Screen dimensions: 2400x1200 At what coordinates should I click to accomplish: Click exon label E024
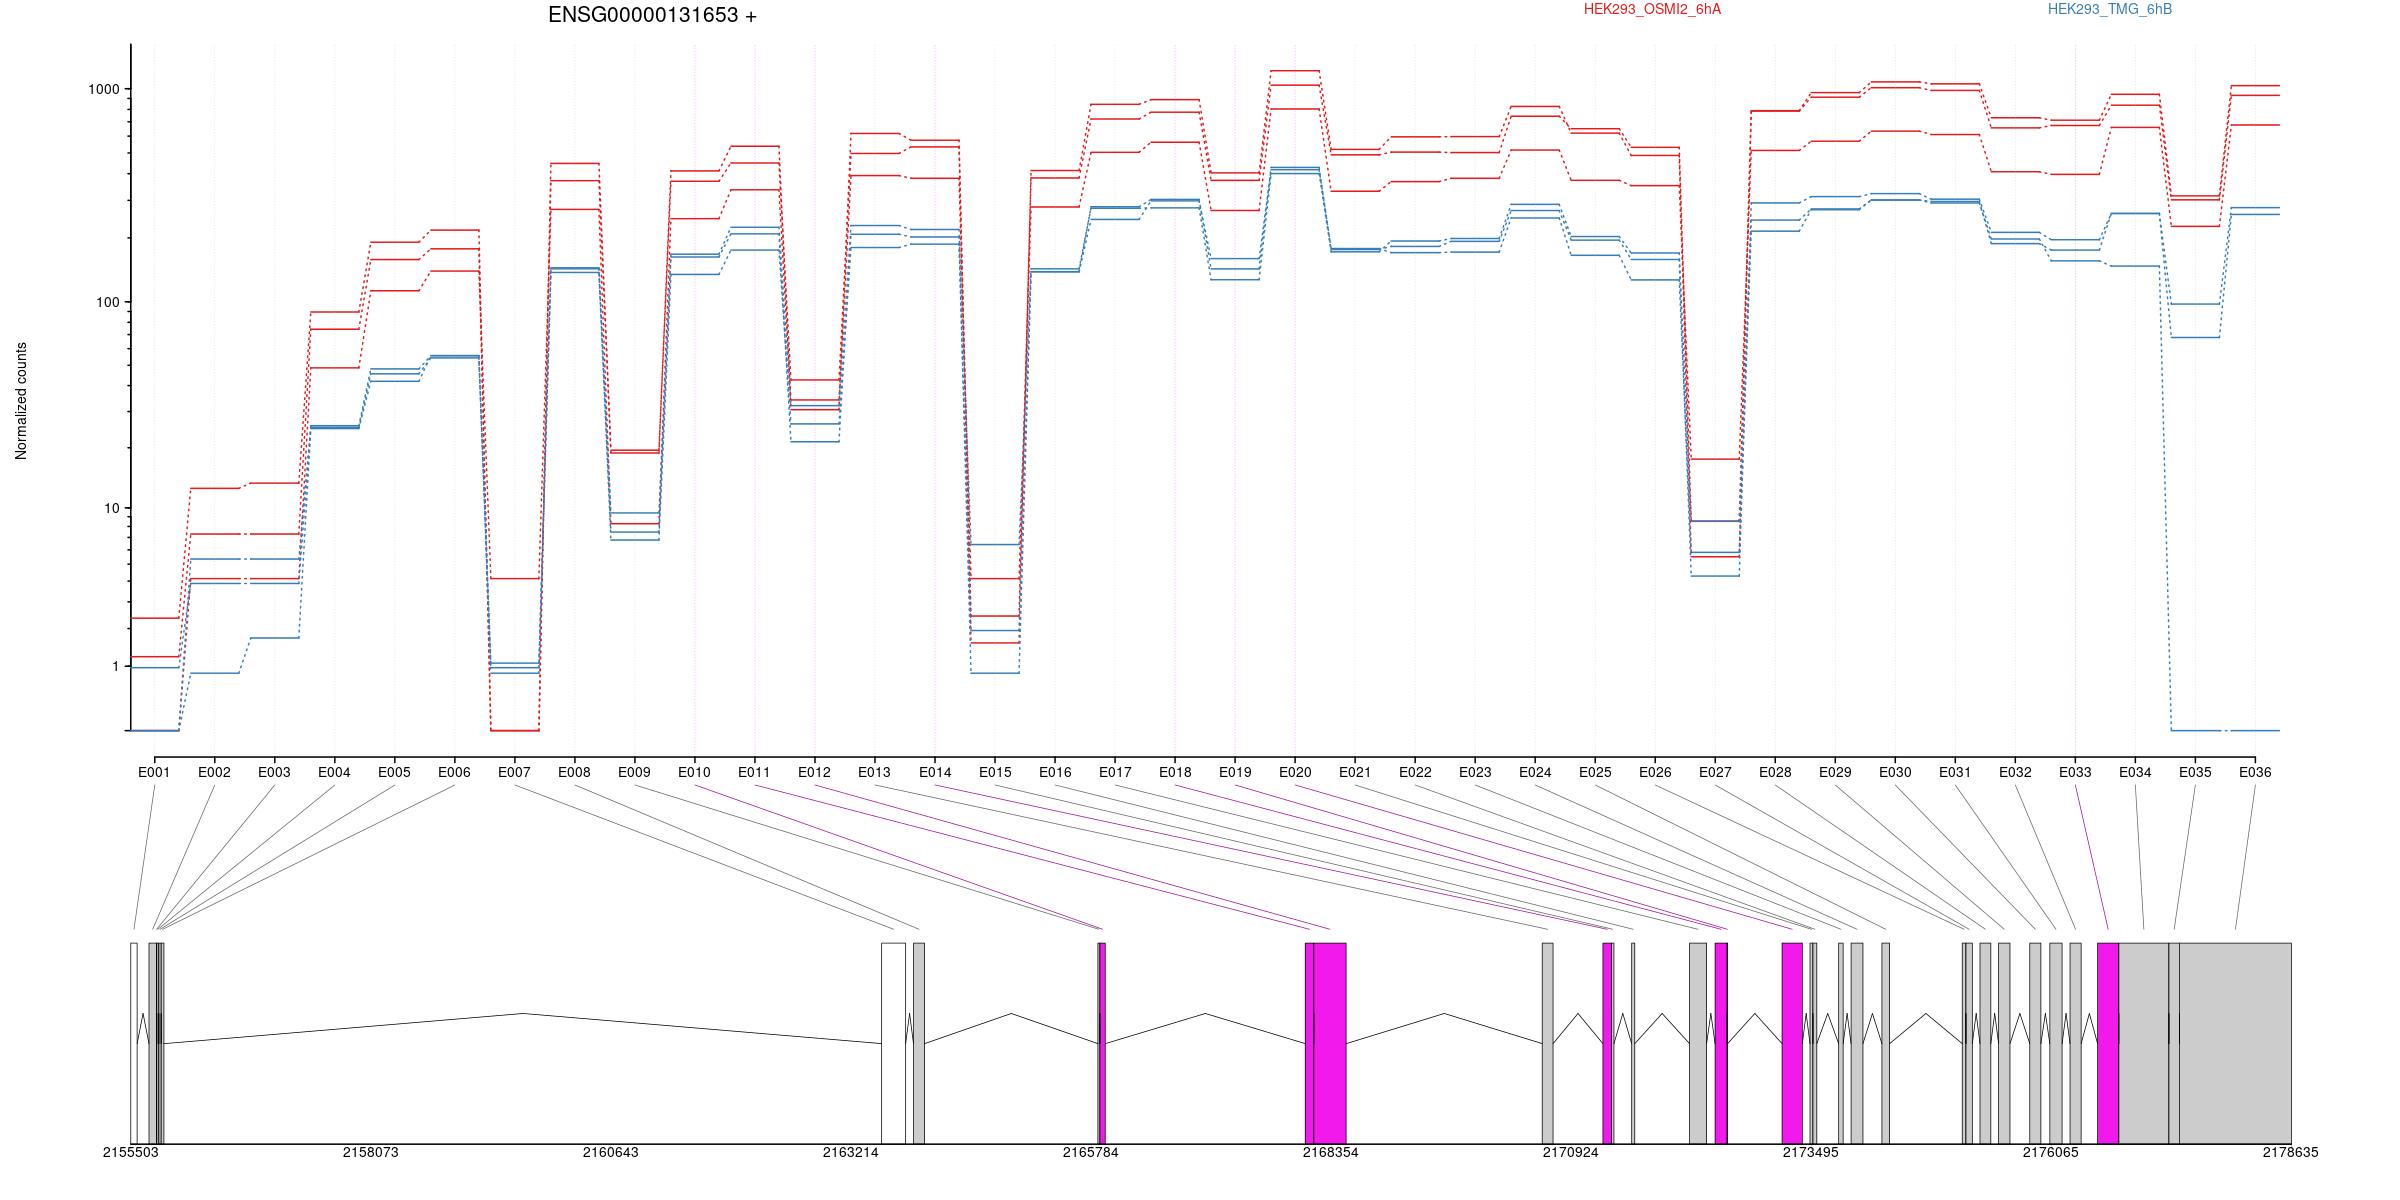pos(1535,772)
